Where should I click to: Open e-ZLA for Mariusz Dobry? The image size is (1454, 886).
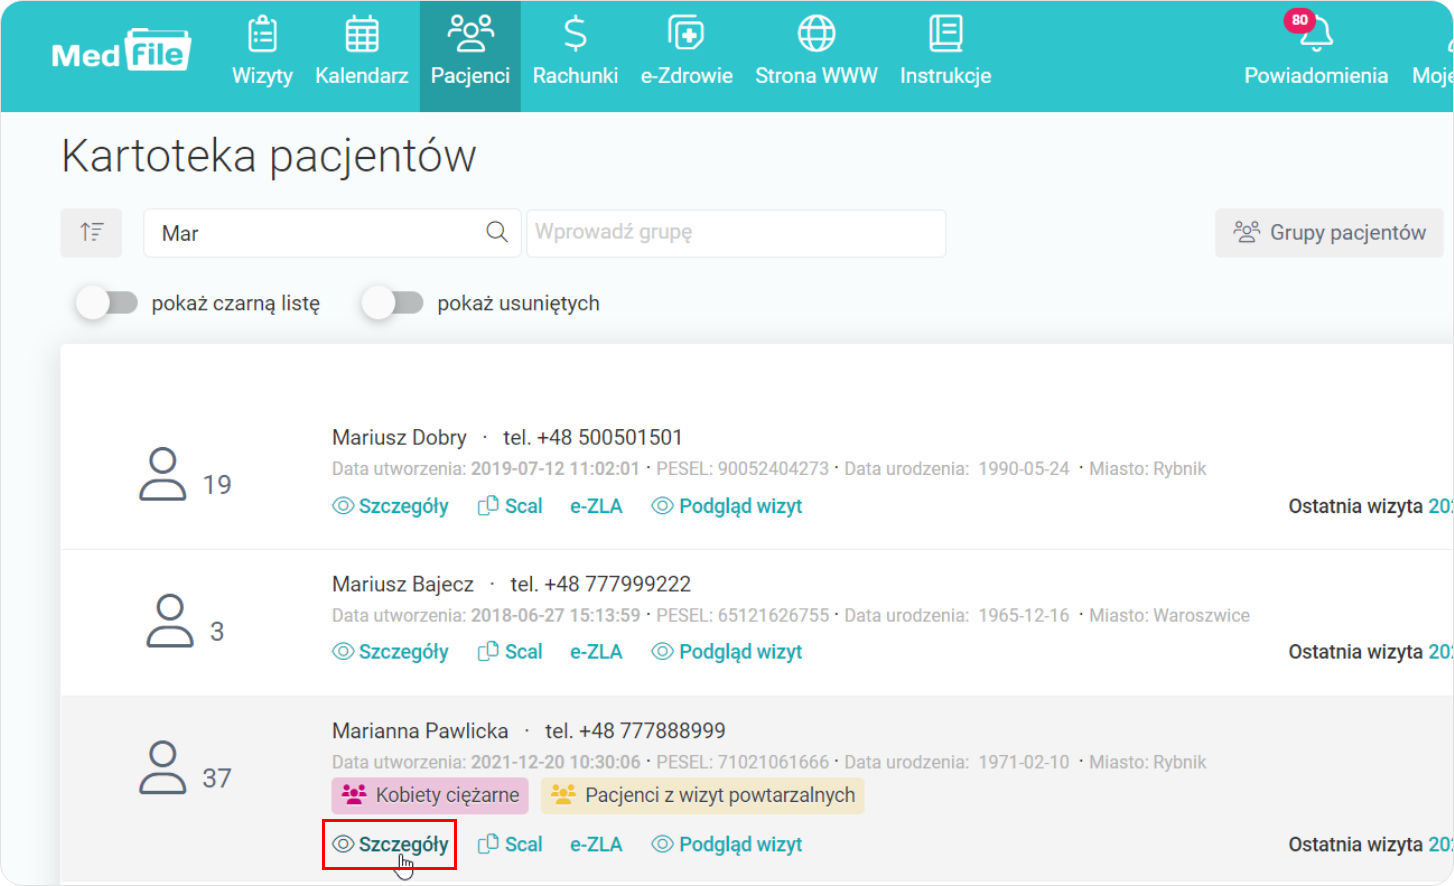coord(596,506)
